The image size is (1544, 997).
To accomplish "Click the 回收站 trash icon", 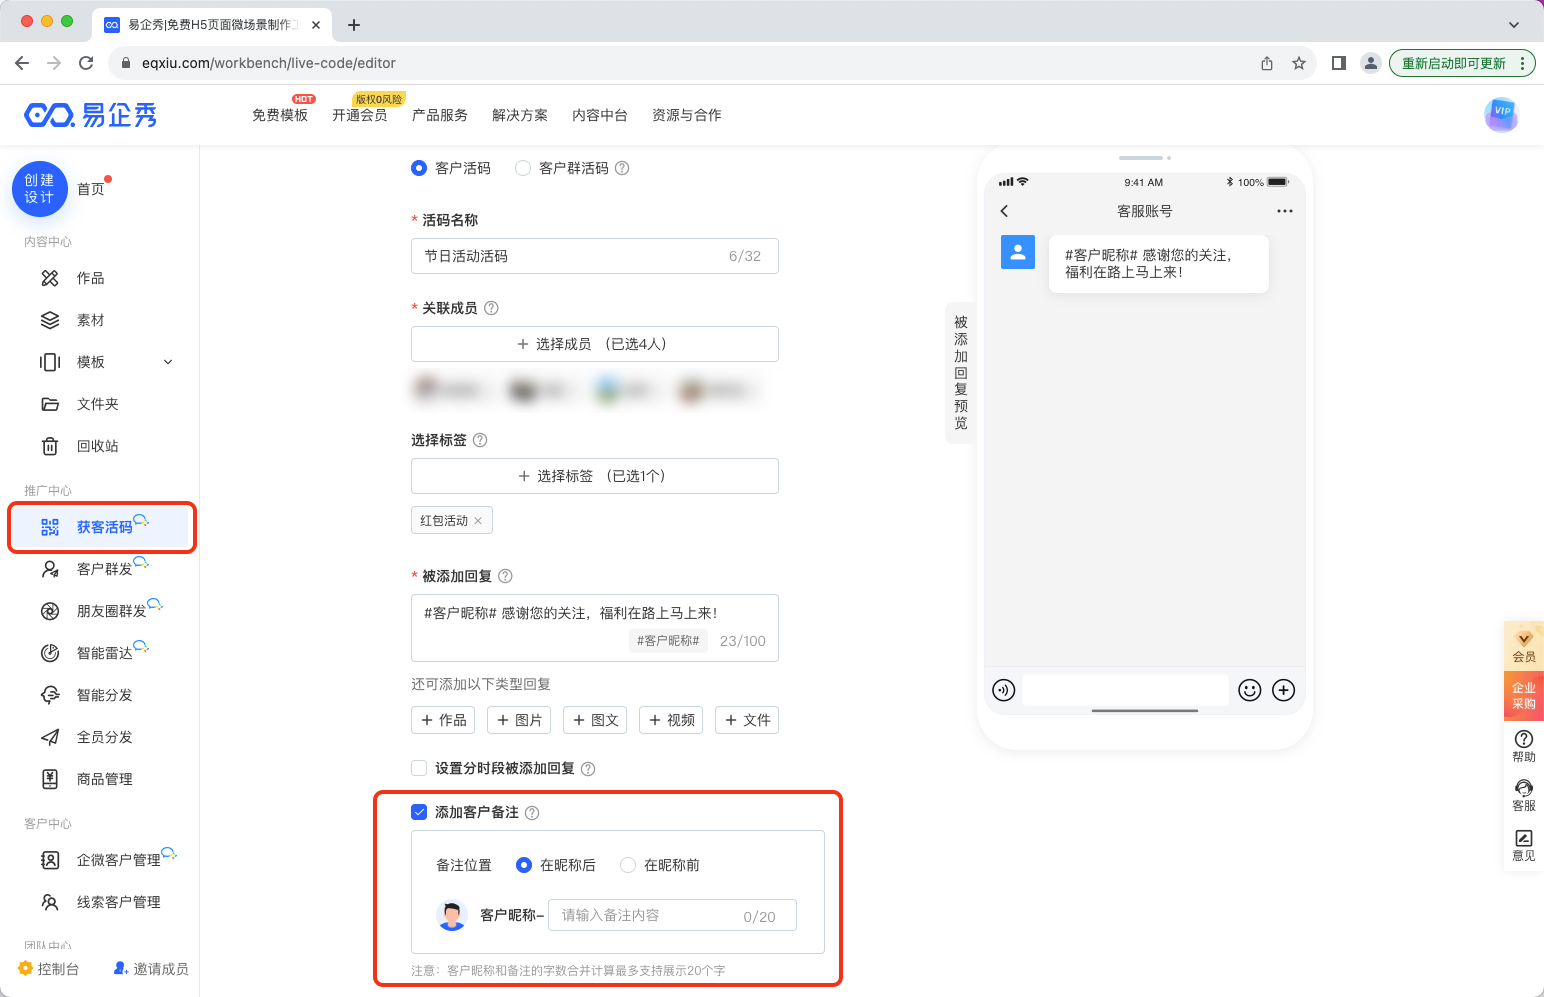I will [x=50, y=446].
